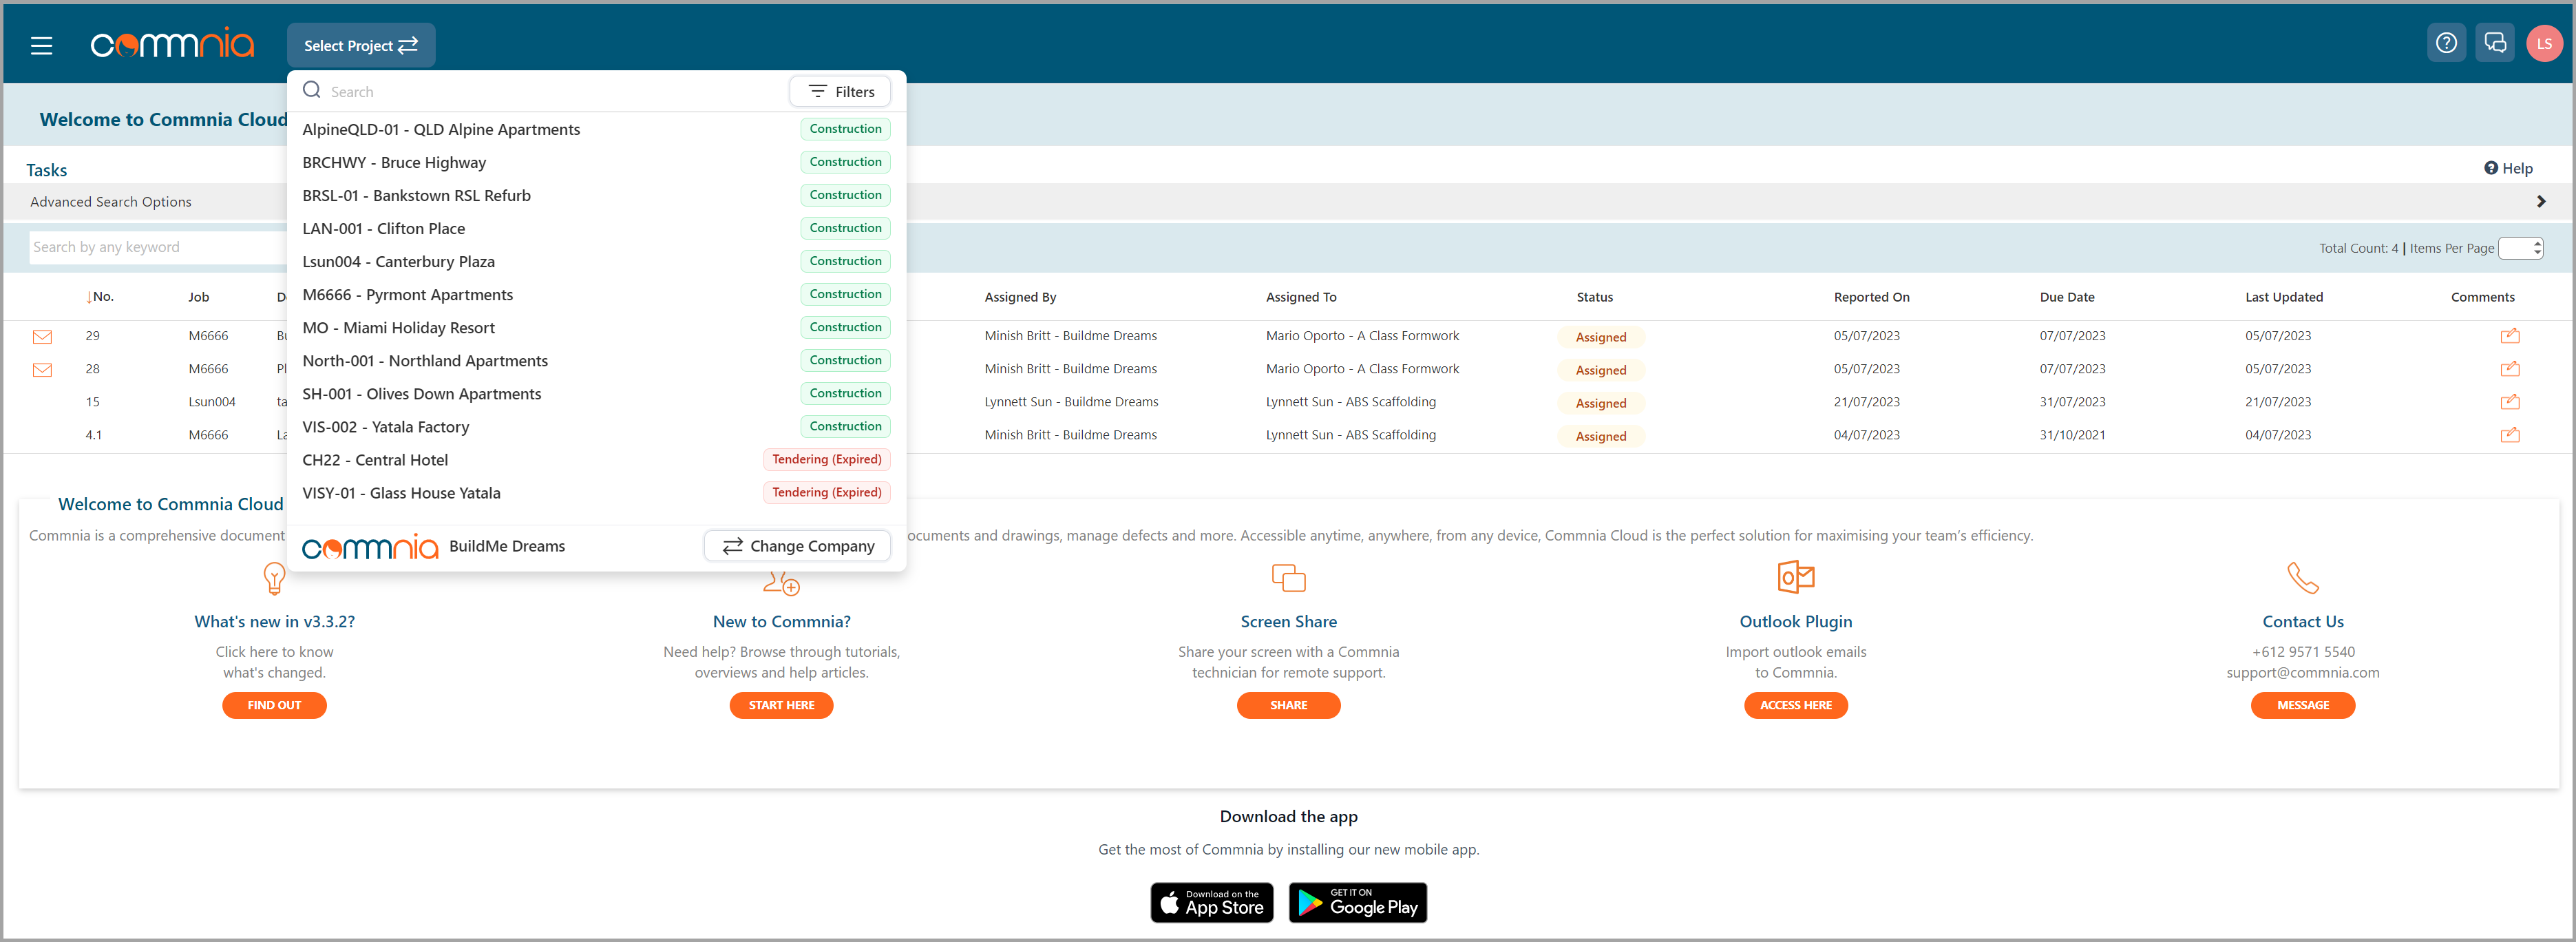
Task: Click Assigned status of task 15
Action: pos(1600,403)
